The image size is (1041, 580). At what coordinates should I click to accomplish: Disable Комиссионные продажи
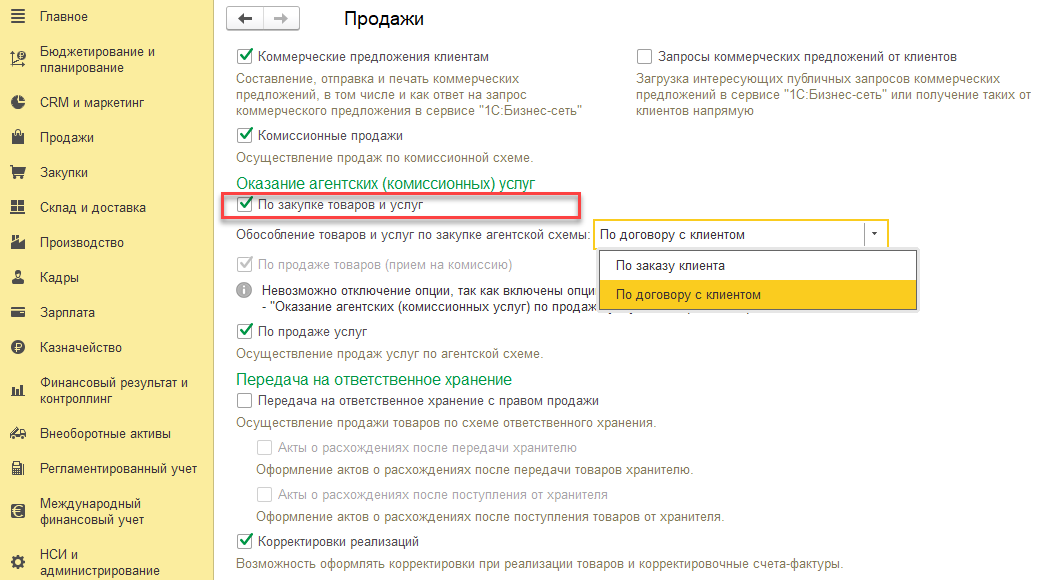coord(243,135)
